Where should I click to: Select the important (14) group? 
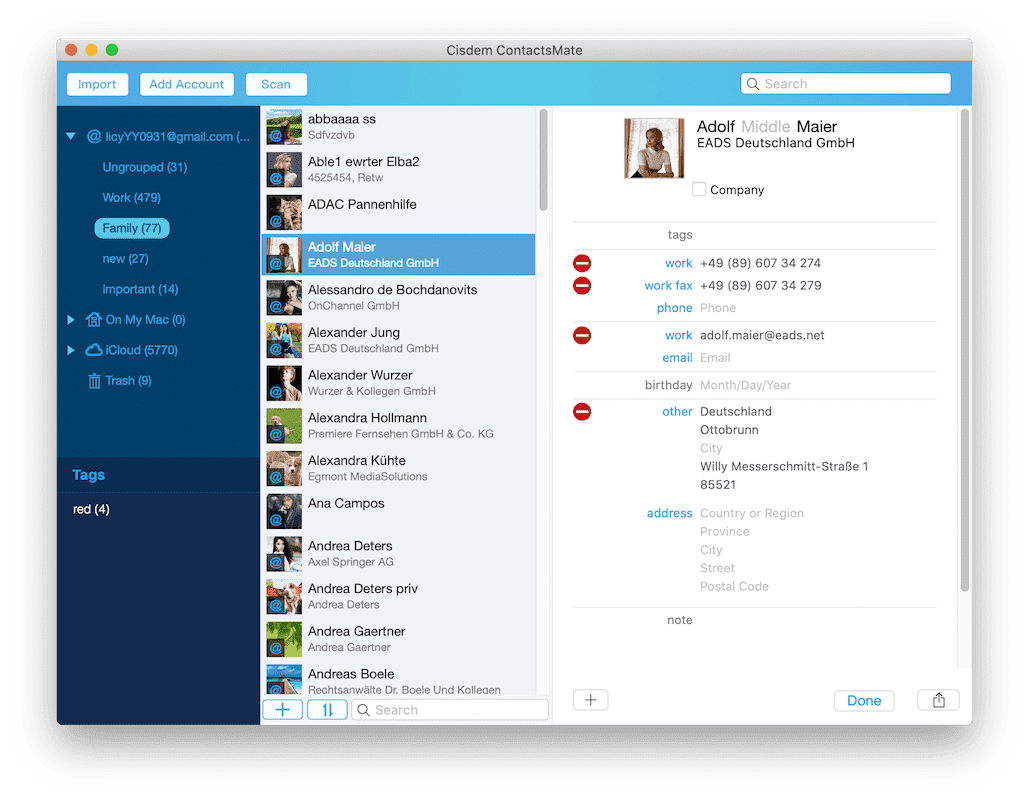(140, 289)
